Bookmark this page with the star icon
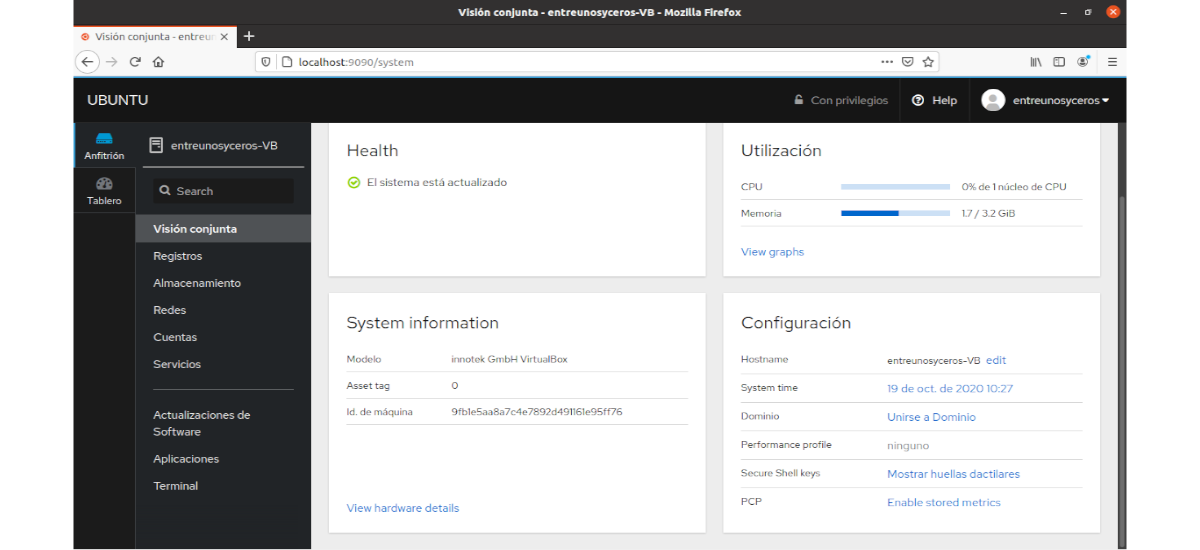The height and width of the screenshot is (550, 1200). point(928,62)
